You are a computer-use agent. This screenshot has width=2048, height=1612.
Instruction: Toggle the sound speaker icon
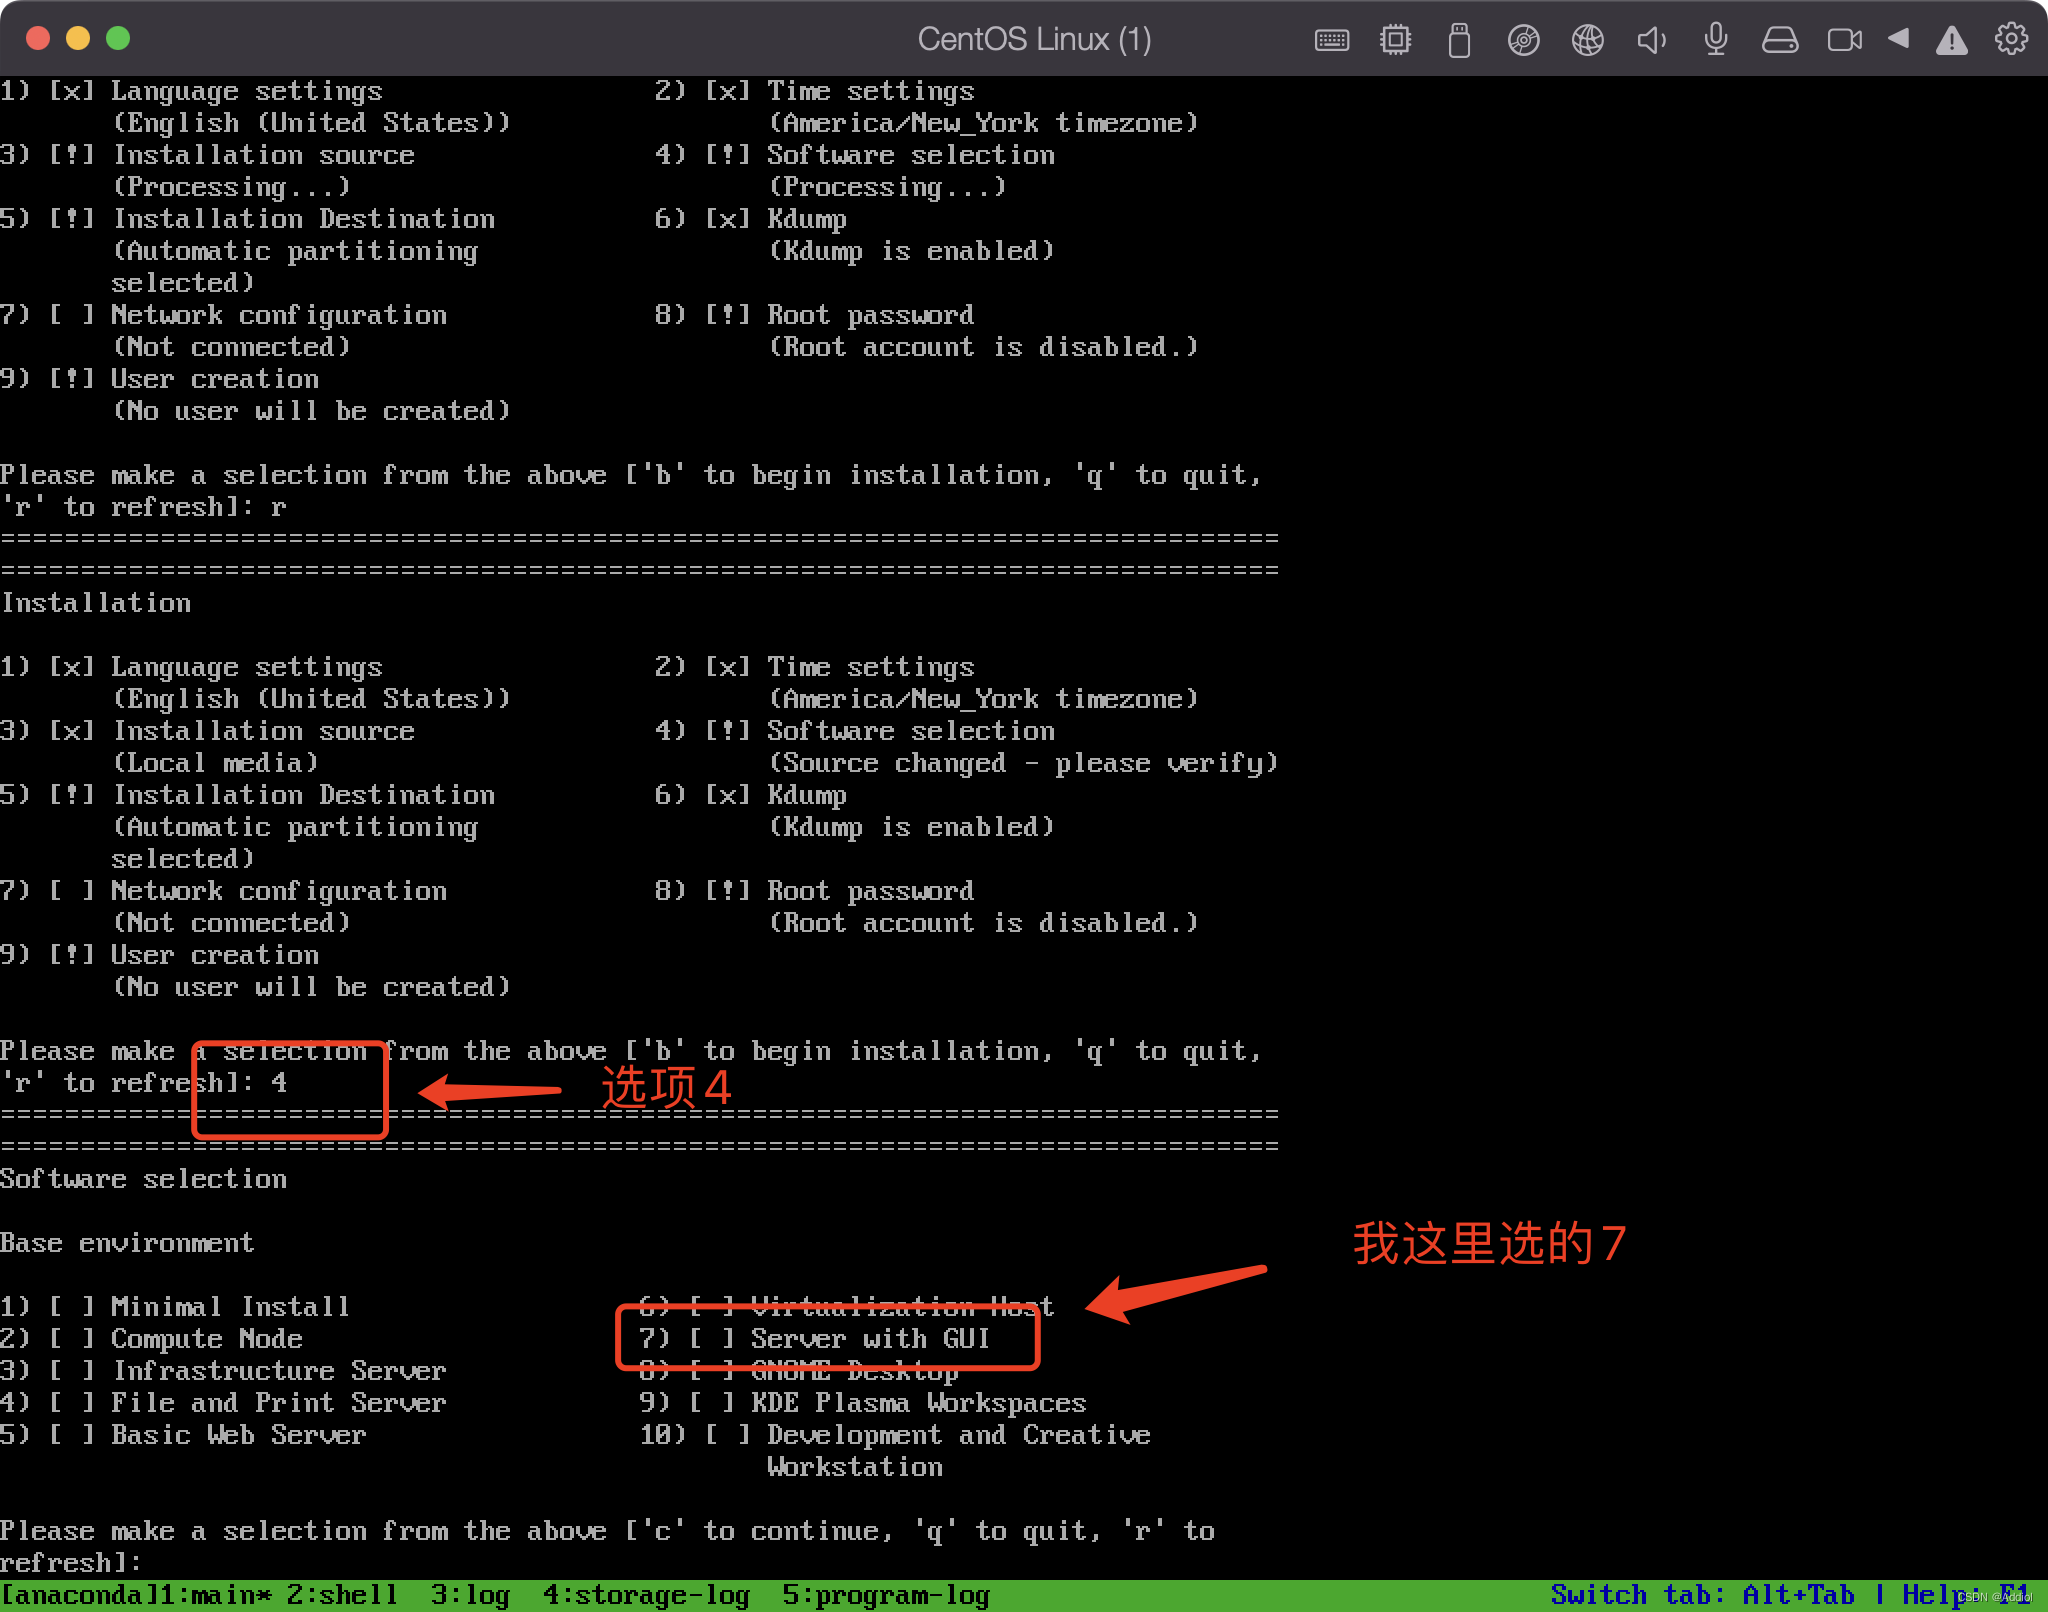tap(1651, 40)
